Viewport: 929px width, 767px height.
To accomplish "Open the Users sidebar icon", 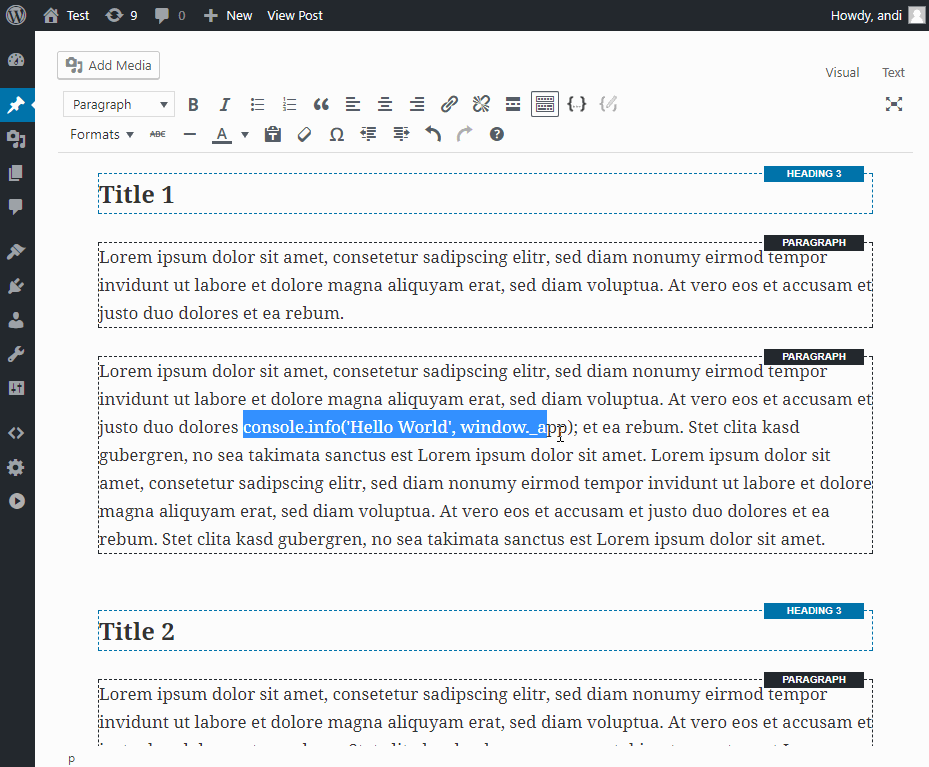I will 16,320.
